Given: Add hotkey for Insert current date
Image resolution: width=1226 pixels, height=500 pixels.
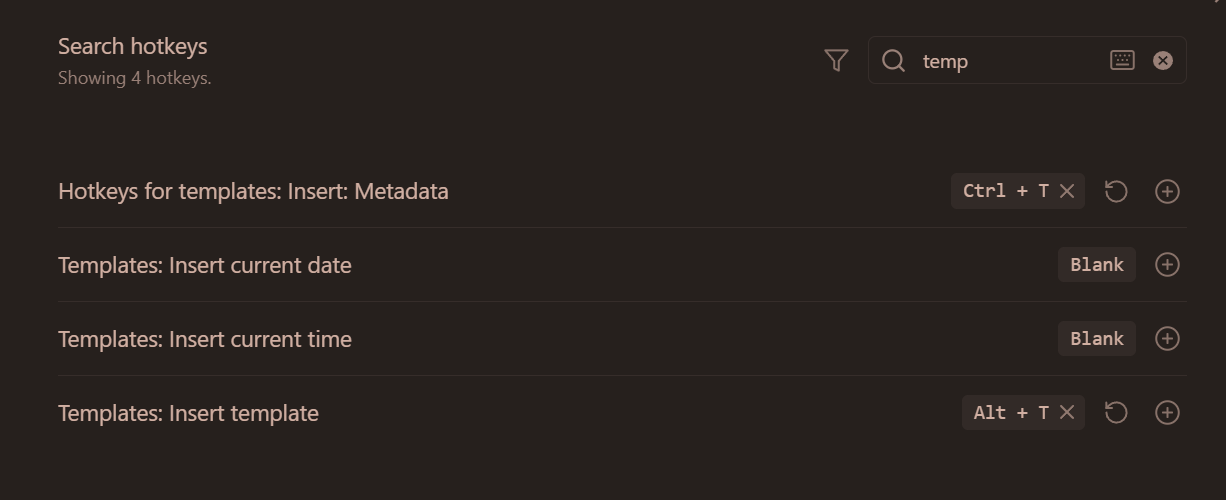Looking at the screenshot, I should pyautogui.click(x=1167, y=265).
